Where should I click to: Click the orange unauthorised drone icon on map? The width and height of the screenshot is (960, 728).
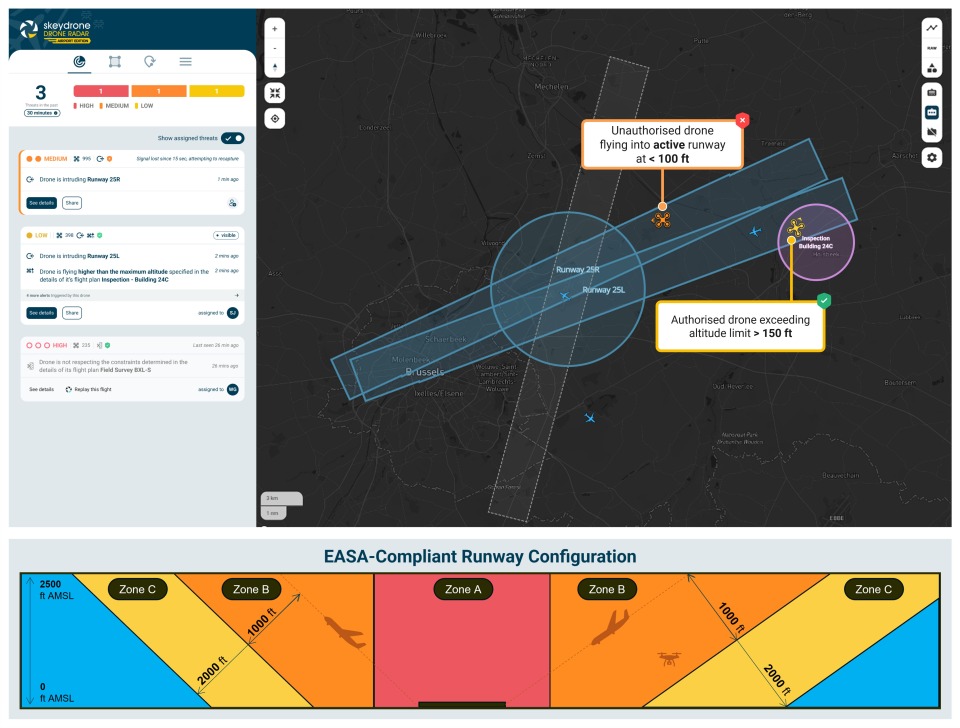[x=661, y=220]
